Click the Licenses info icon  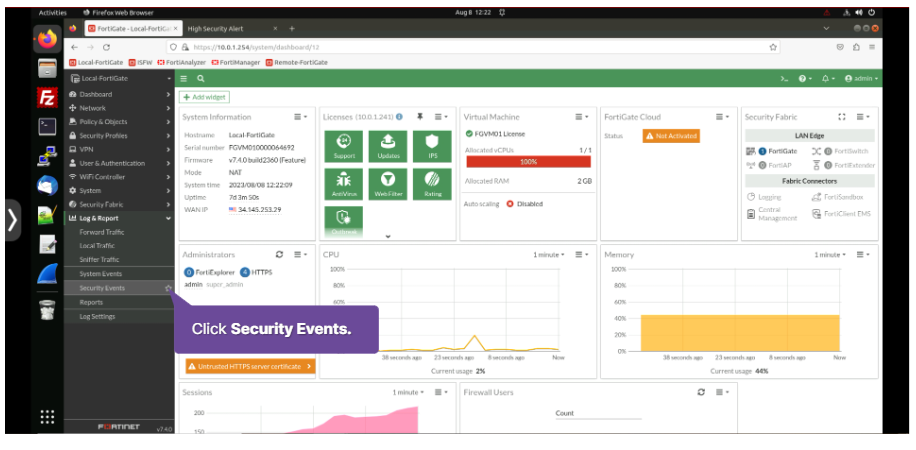click(399, 117)
